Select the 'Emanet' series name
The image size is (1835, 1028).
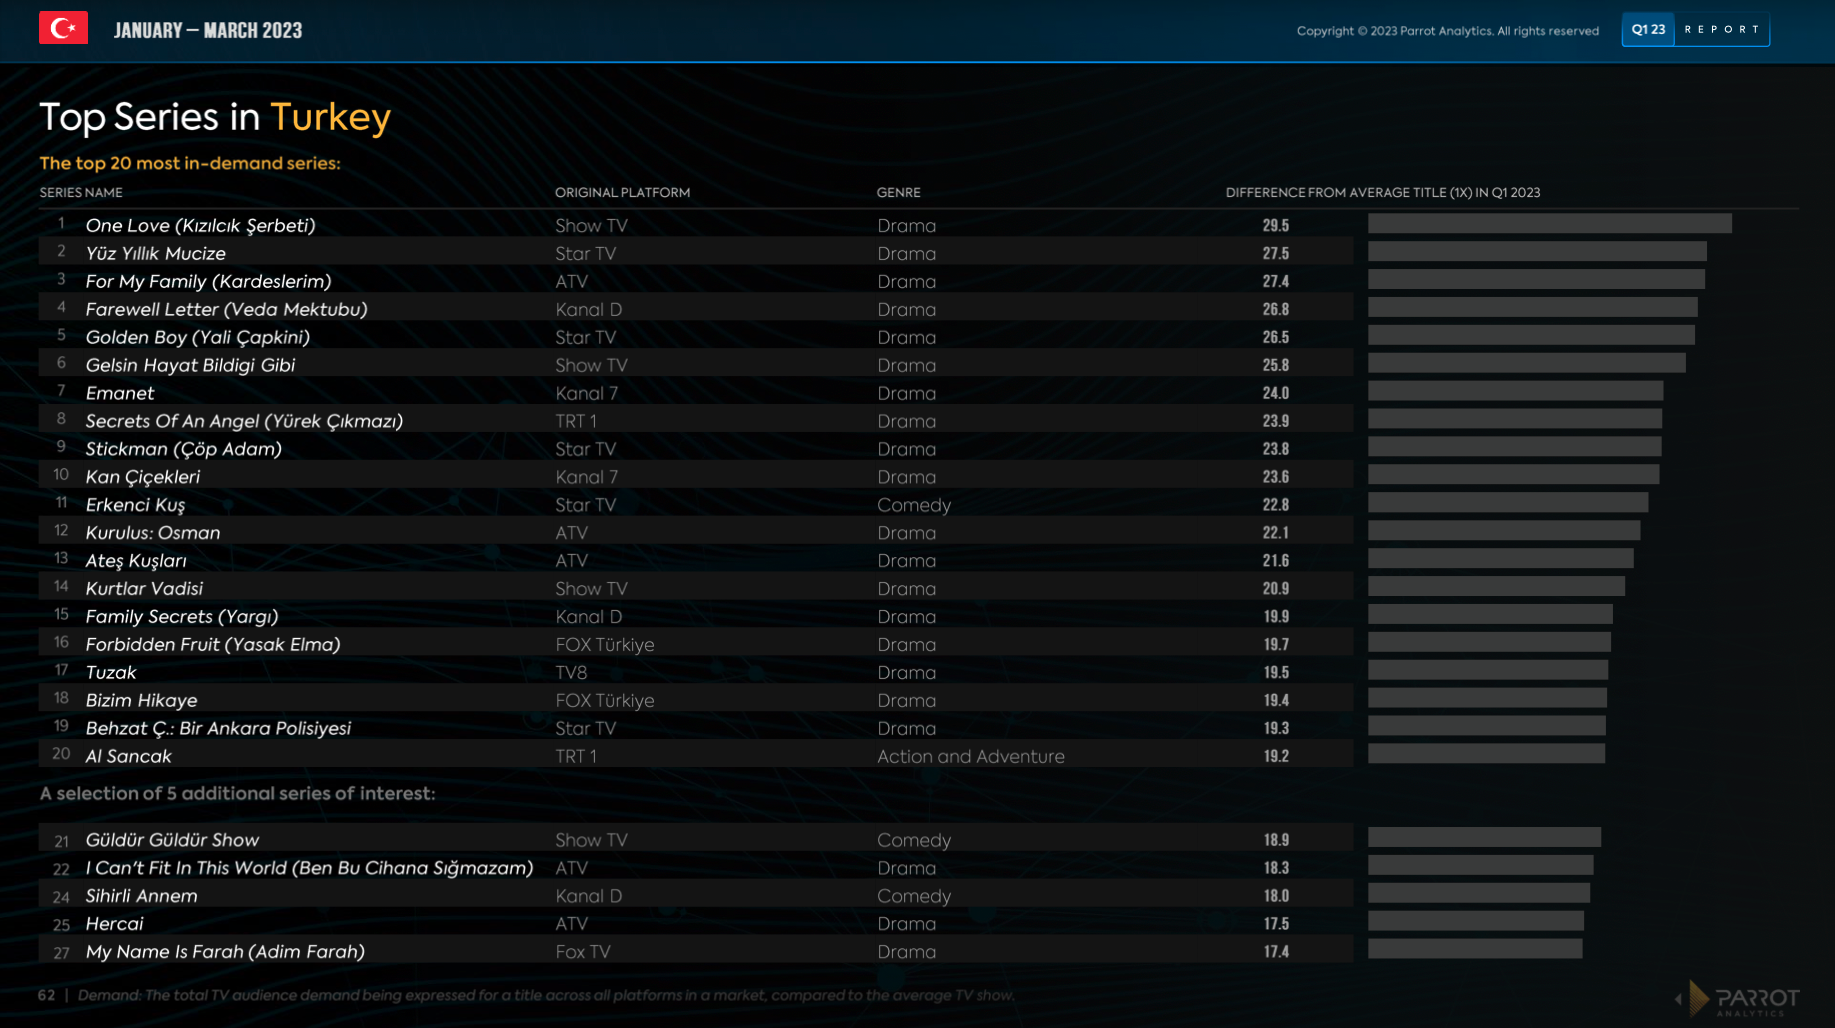point(120,394)
